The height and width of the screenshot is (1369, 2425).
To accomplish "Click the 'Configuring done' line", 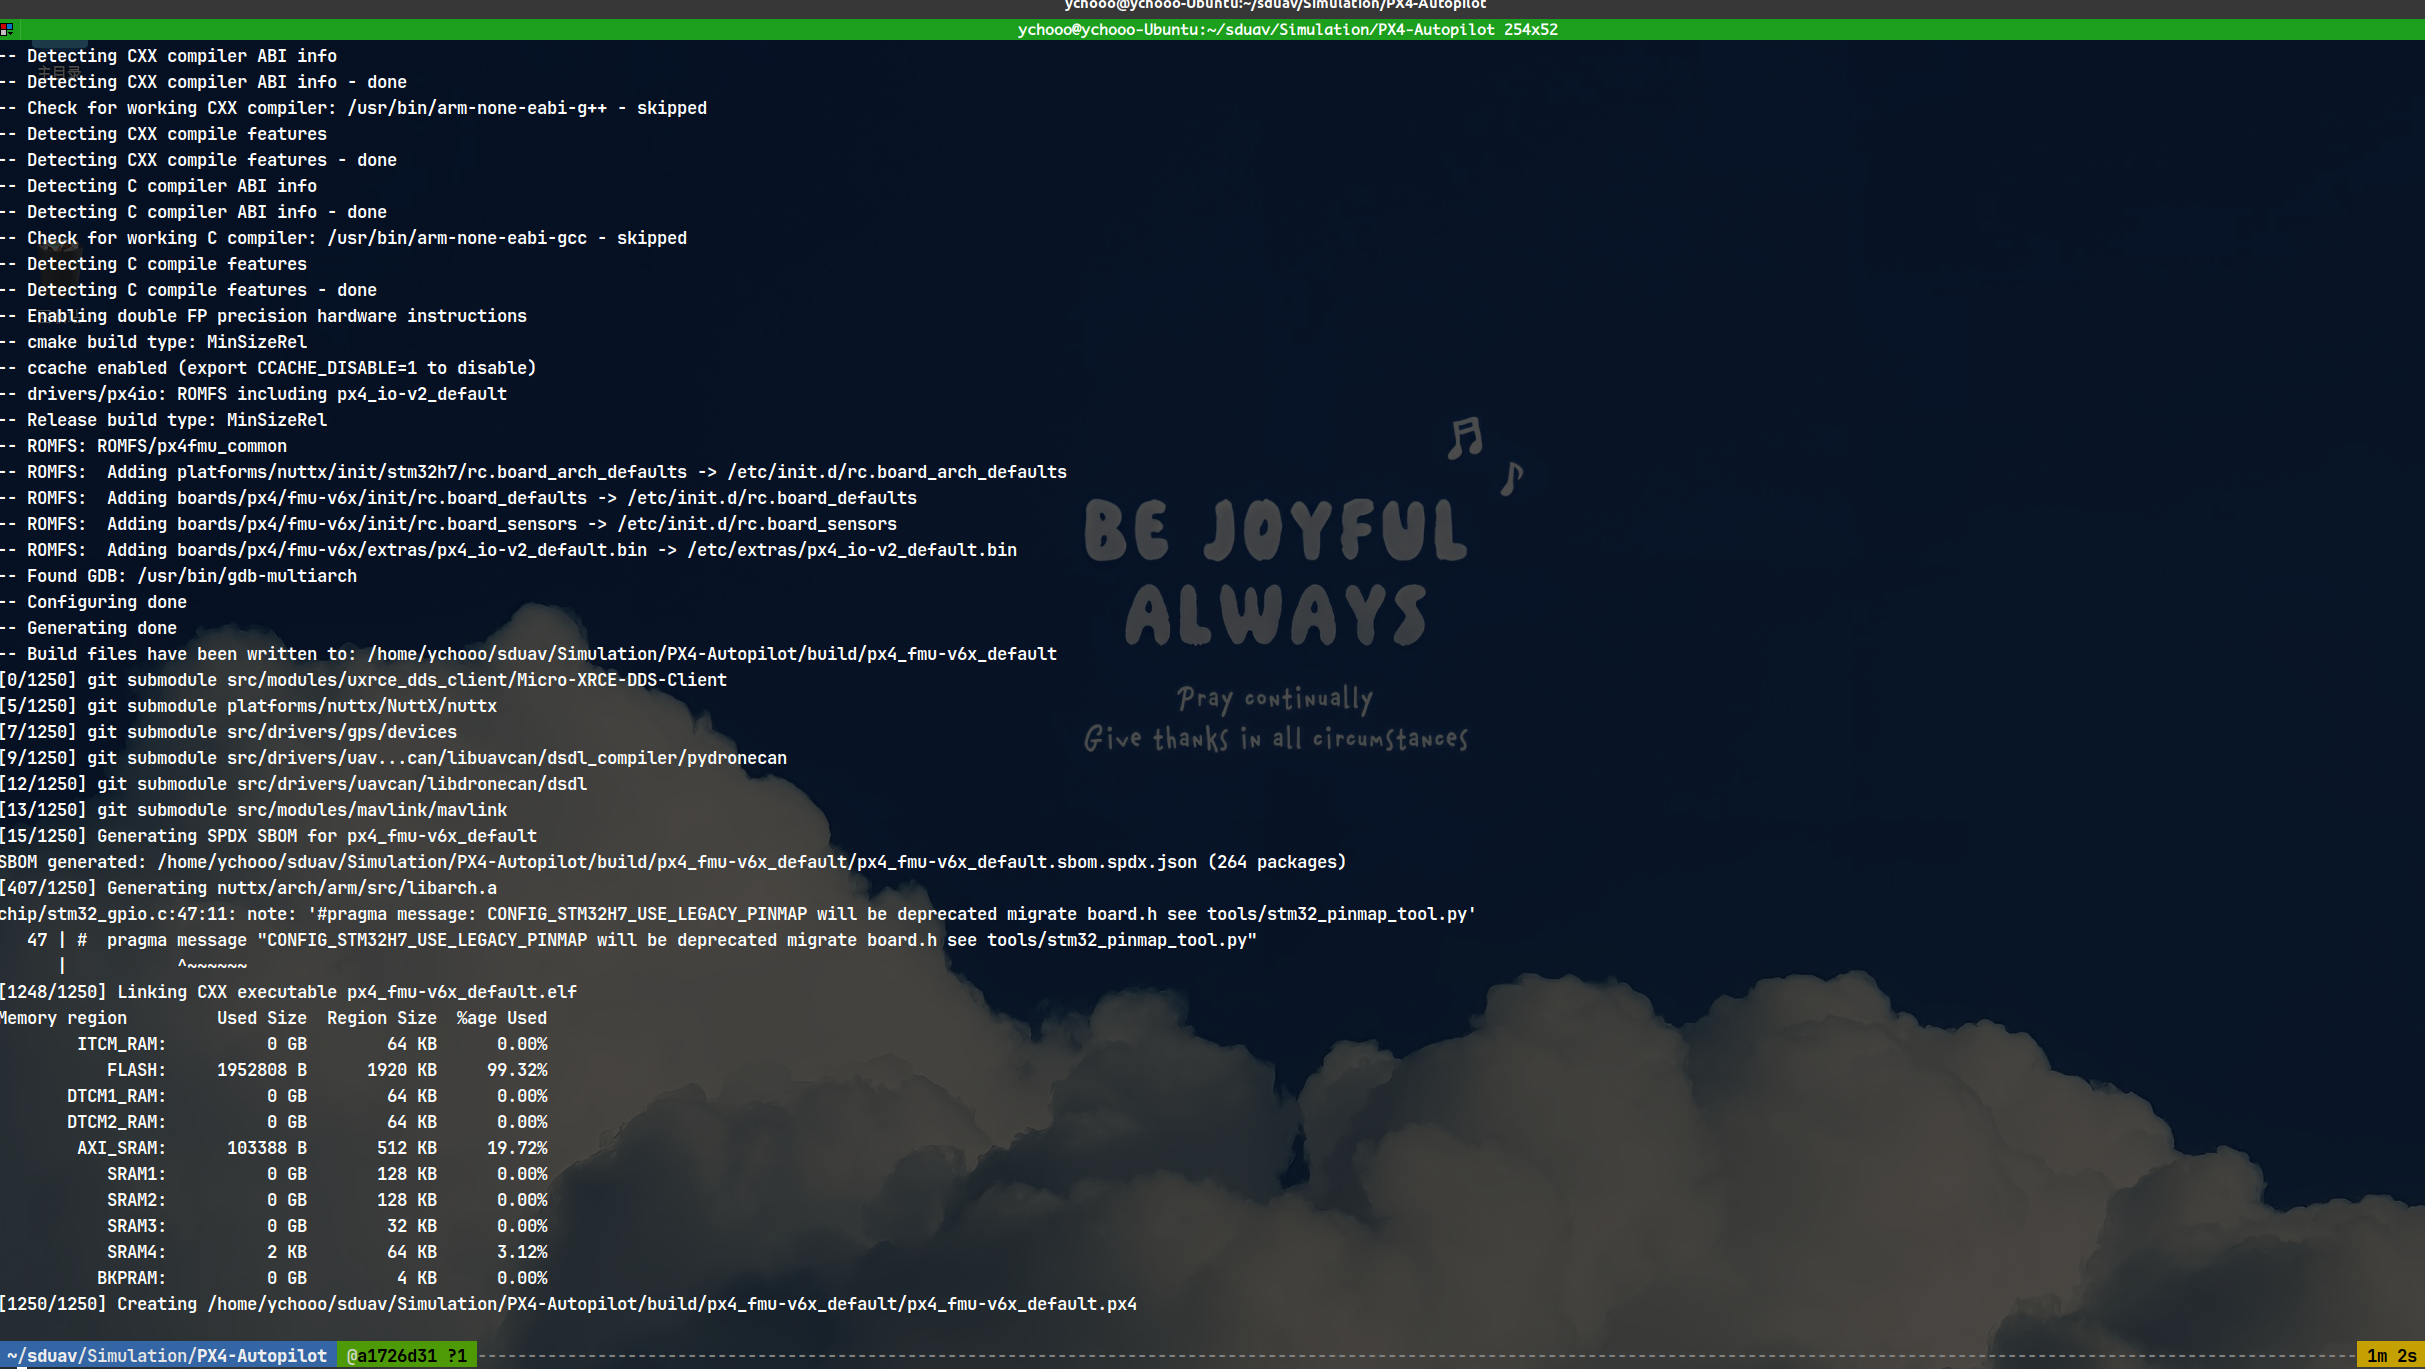I will (94, 602).
